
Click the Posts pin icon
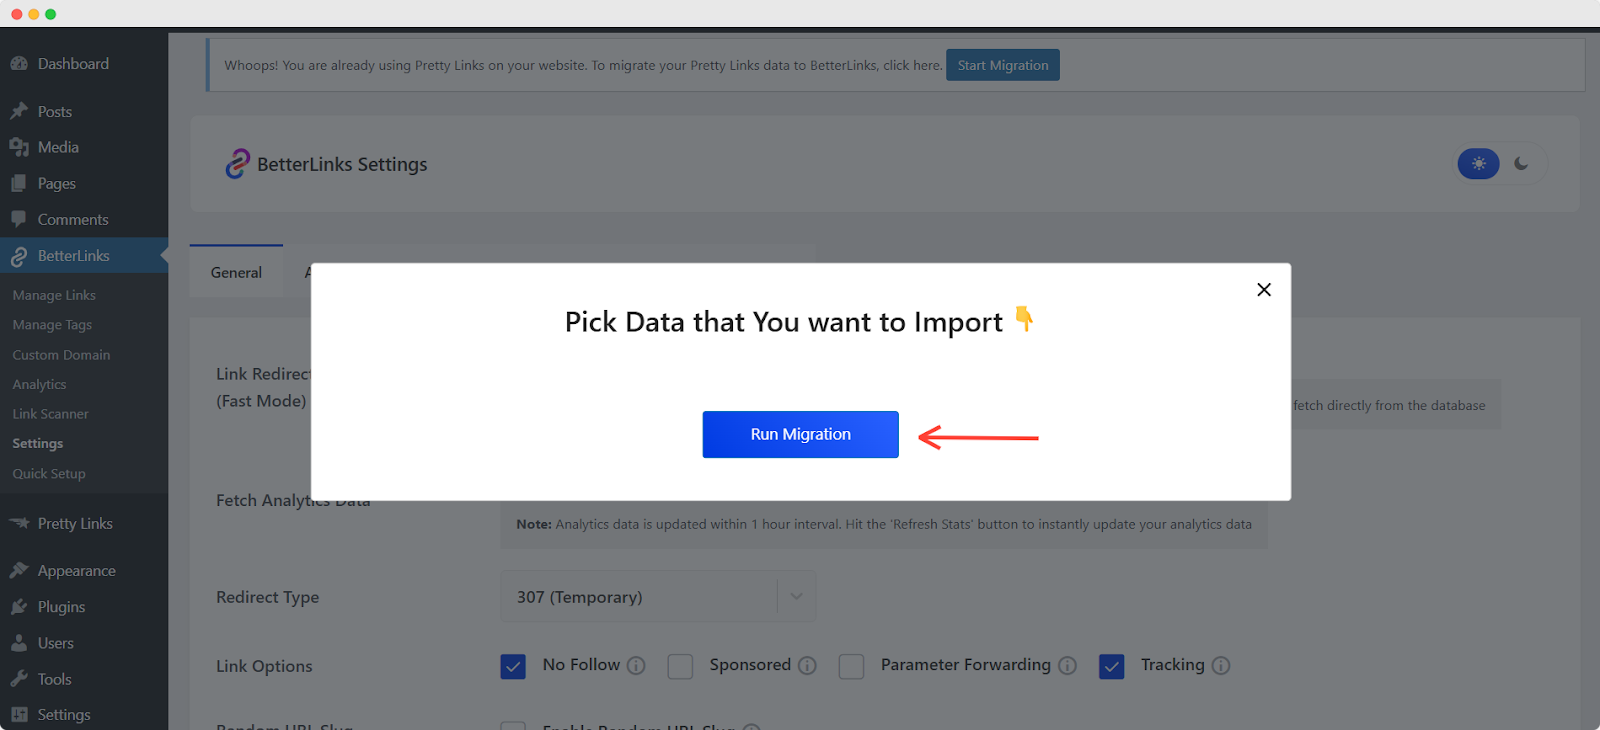19,111
